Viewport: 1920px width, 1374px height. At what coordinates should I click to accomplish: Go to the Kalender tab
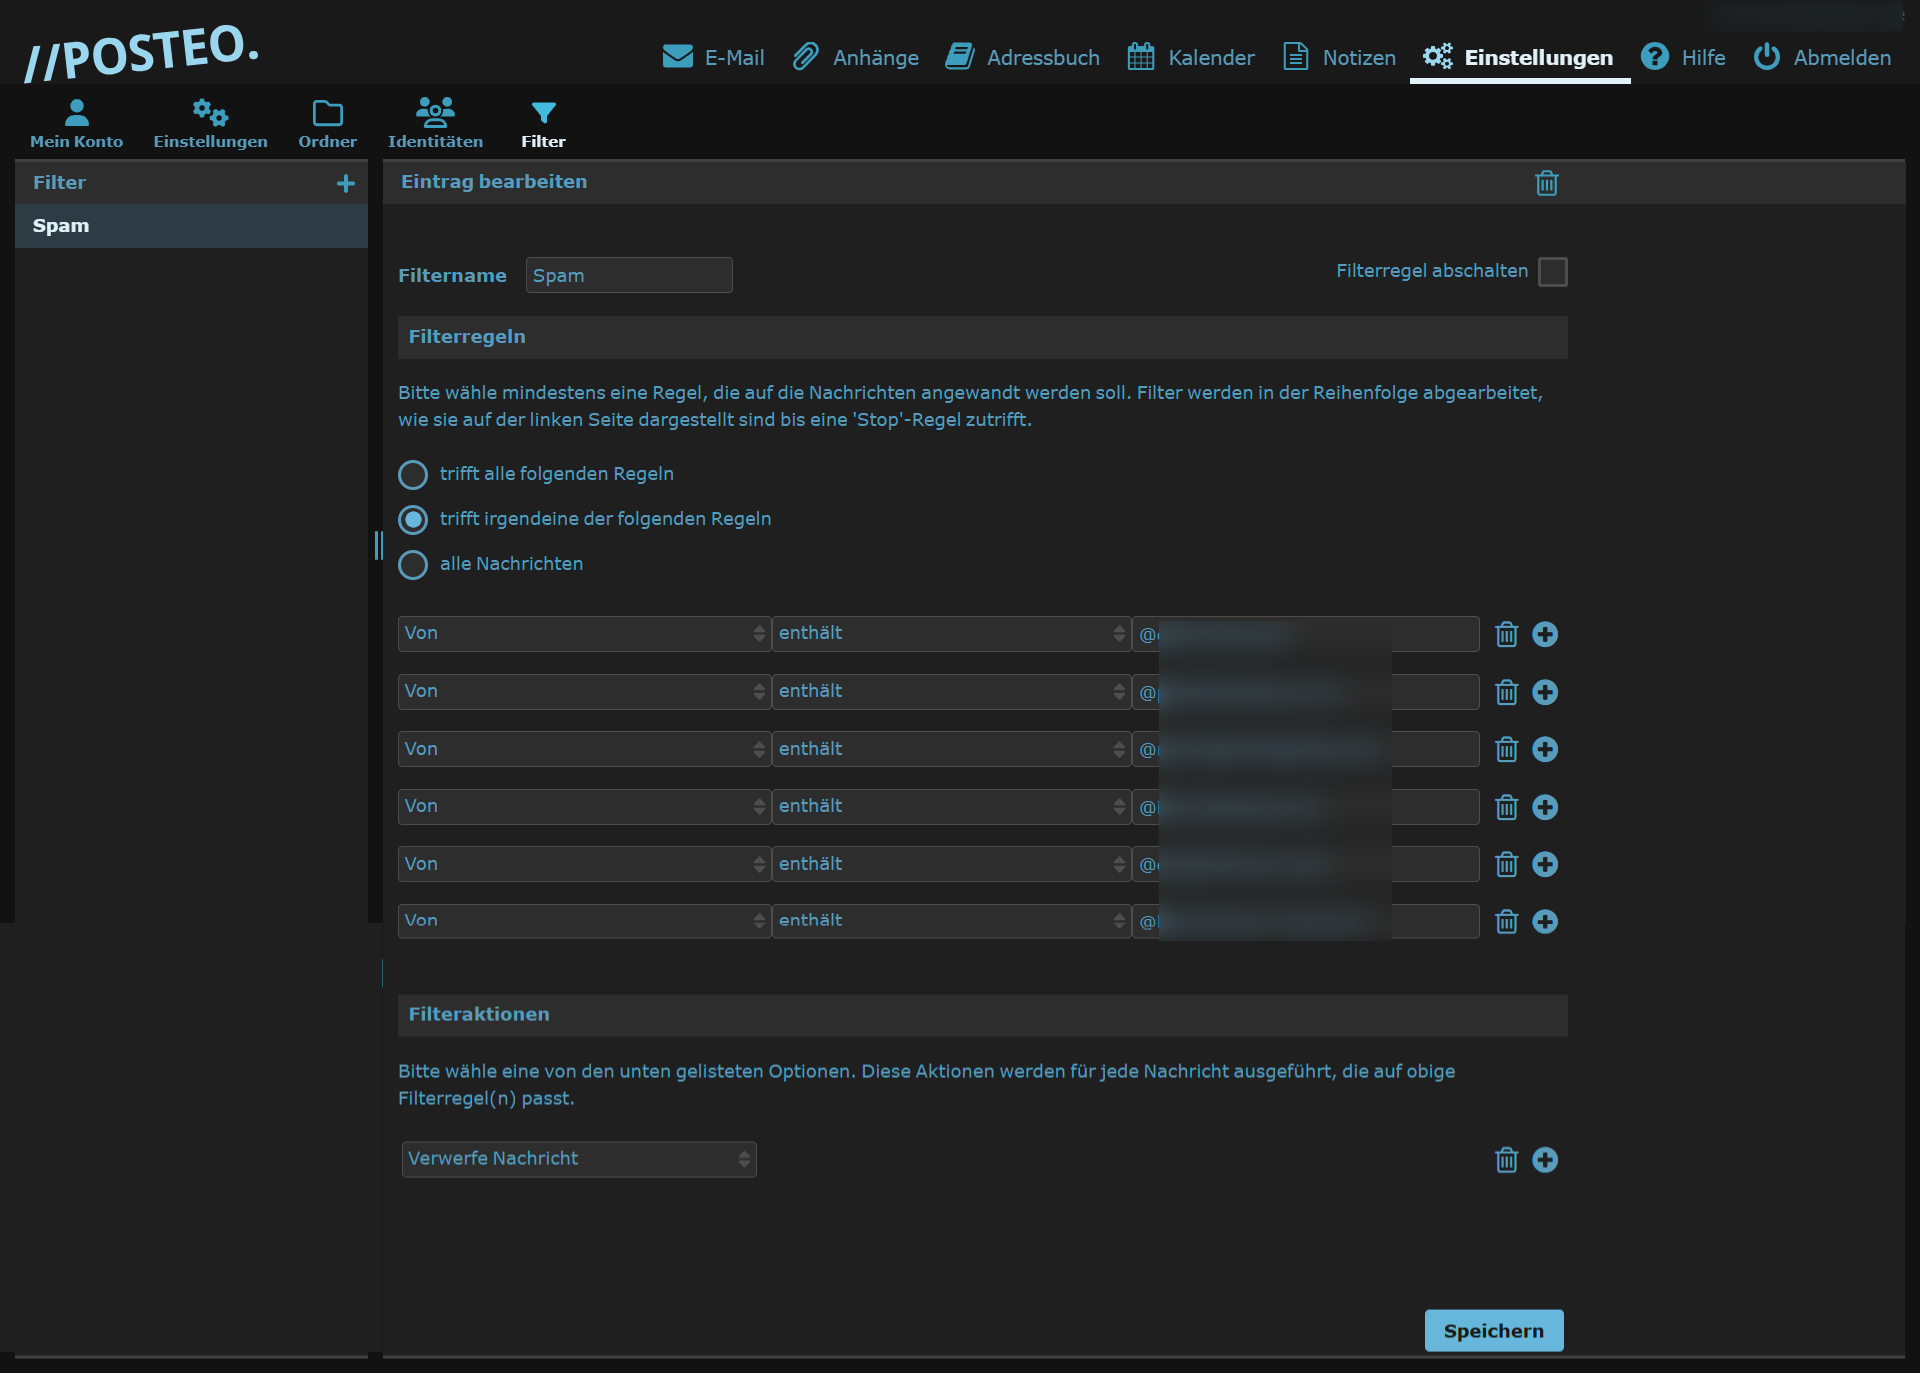click(1191, 57)
